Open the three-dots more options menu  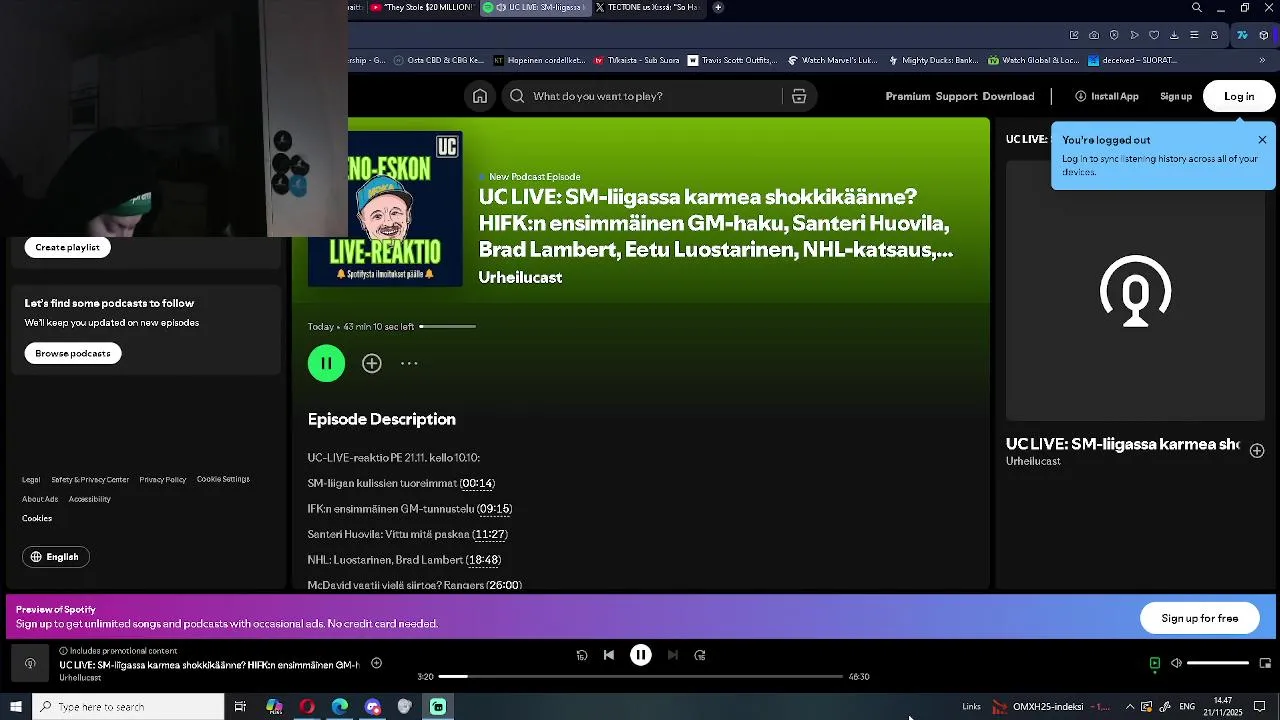tap(409, 364)
